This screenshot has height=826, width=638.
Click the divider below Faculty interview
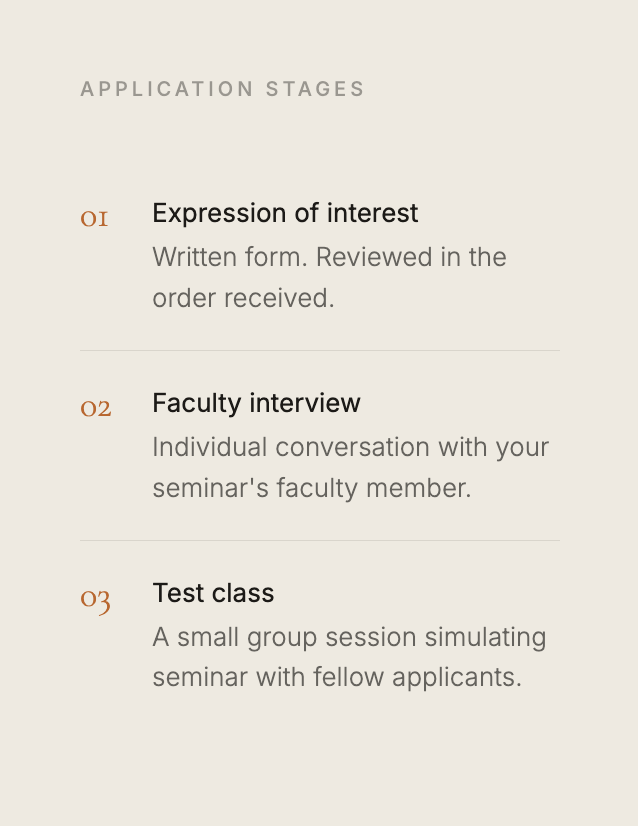click(x=320, y=540)
